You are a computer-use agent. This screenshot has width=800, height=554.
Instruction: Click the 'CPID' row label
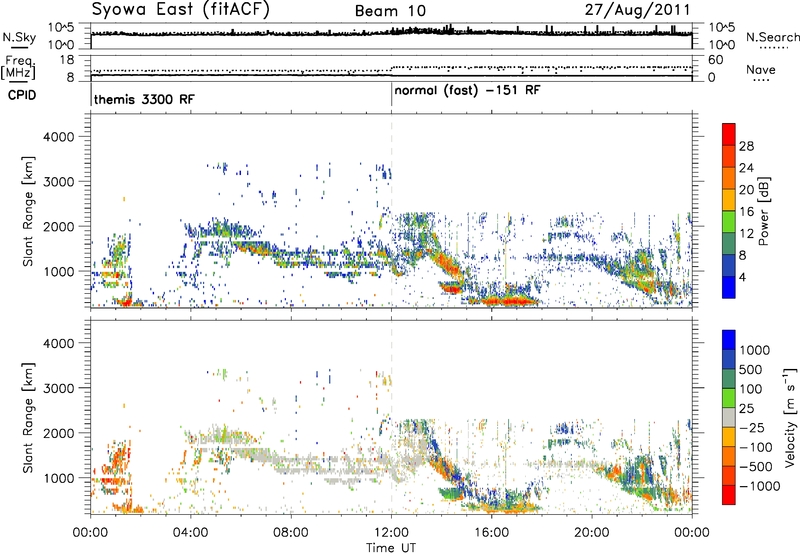click(x=22, y=95)
